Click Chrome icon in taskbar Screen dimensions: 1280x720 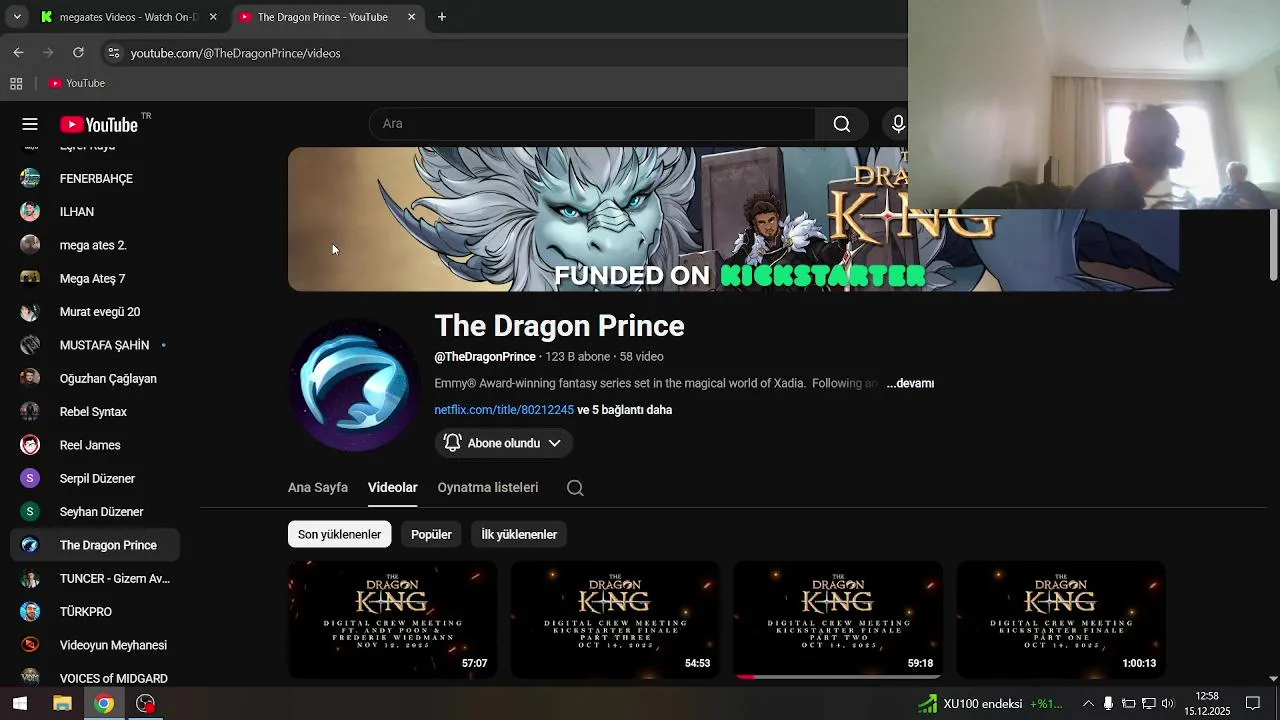tap(104, 703)
